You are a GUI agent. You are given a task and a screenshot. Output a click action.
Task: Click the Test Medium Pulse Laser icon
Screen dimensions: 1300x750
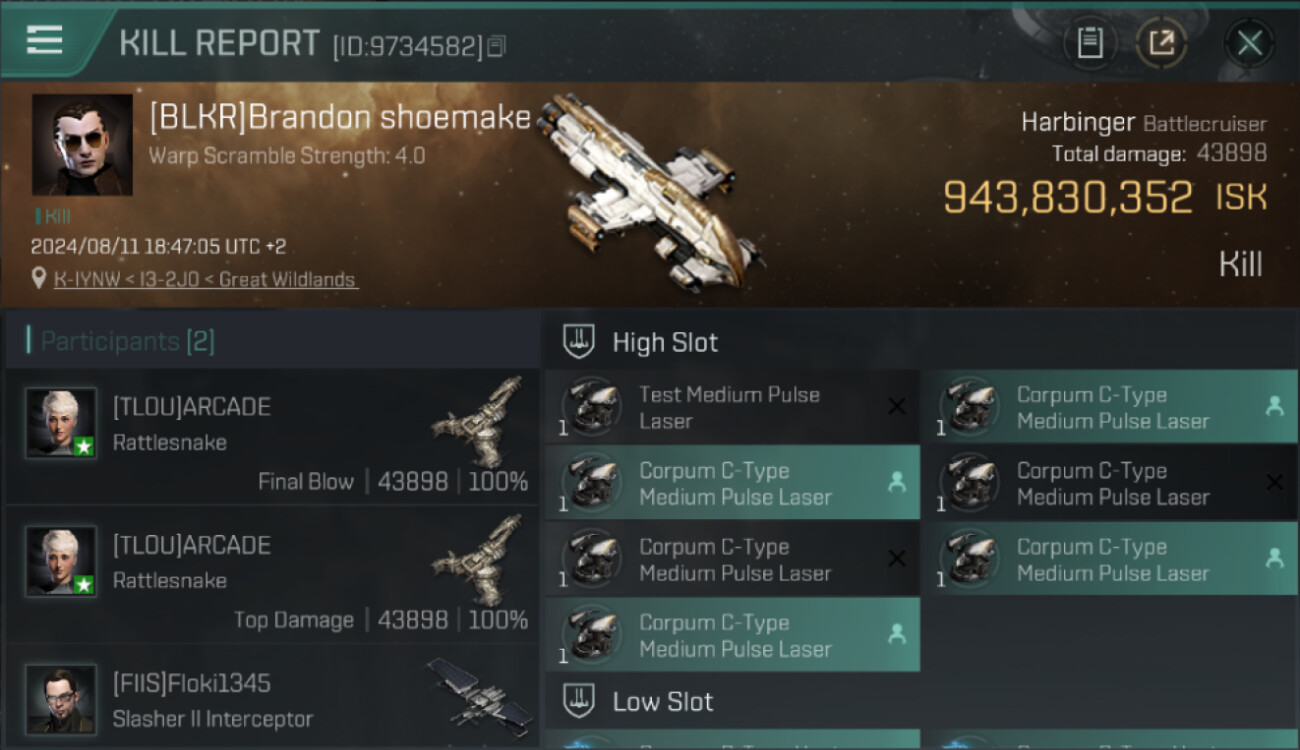[591, 407]
